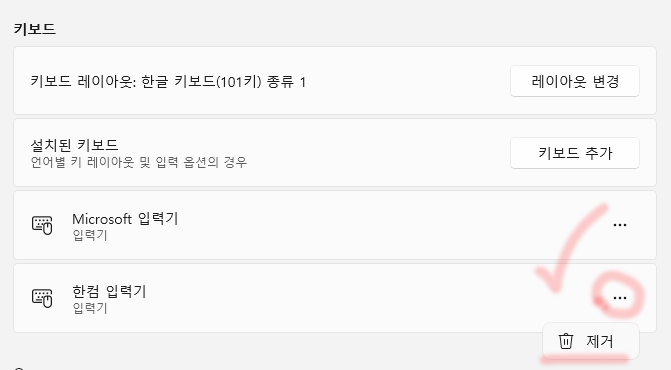Click 입력기 subtitle under Microsoft 입력기
This screenshot has width=671, height=370.
[x=90, y=235]
